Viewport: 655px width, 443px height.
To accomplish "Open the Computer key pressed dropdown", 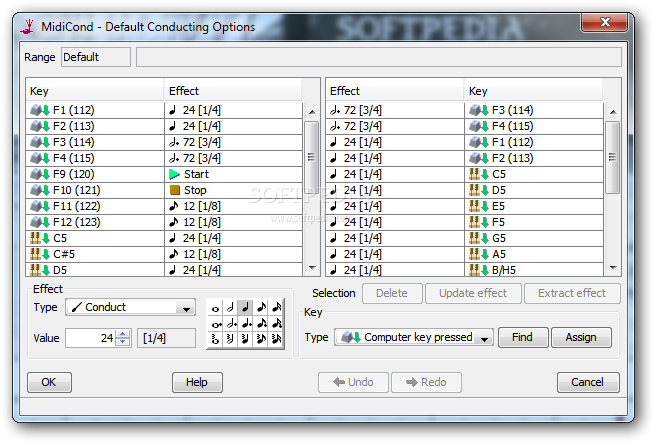I will click(414, 337).
